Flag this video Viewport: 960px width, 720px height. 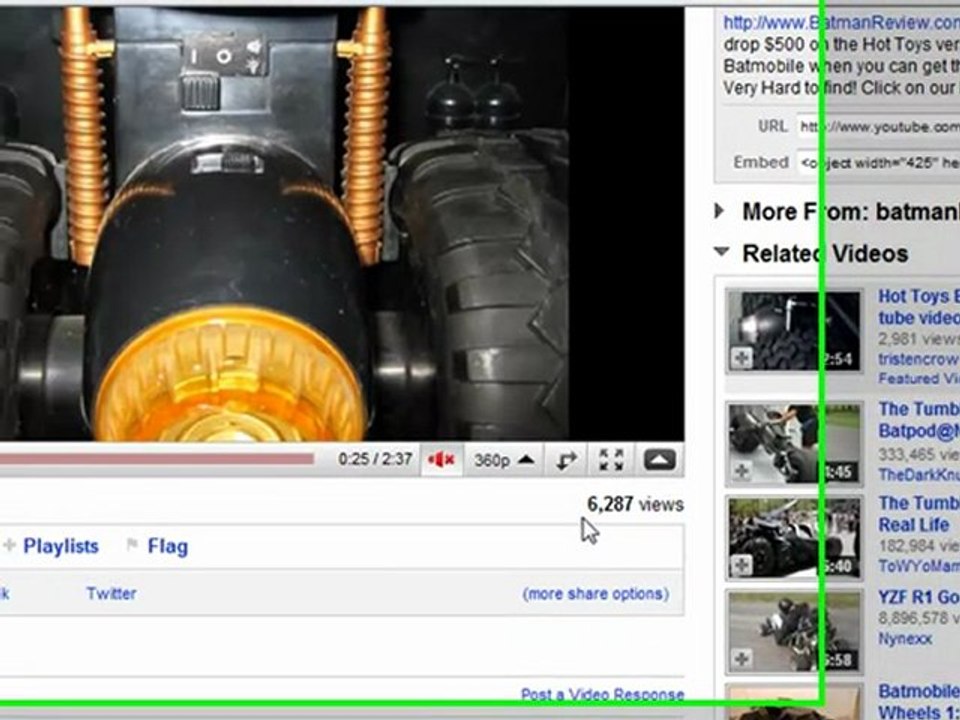pyautogui.click(x=167, y=546)
